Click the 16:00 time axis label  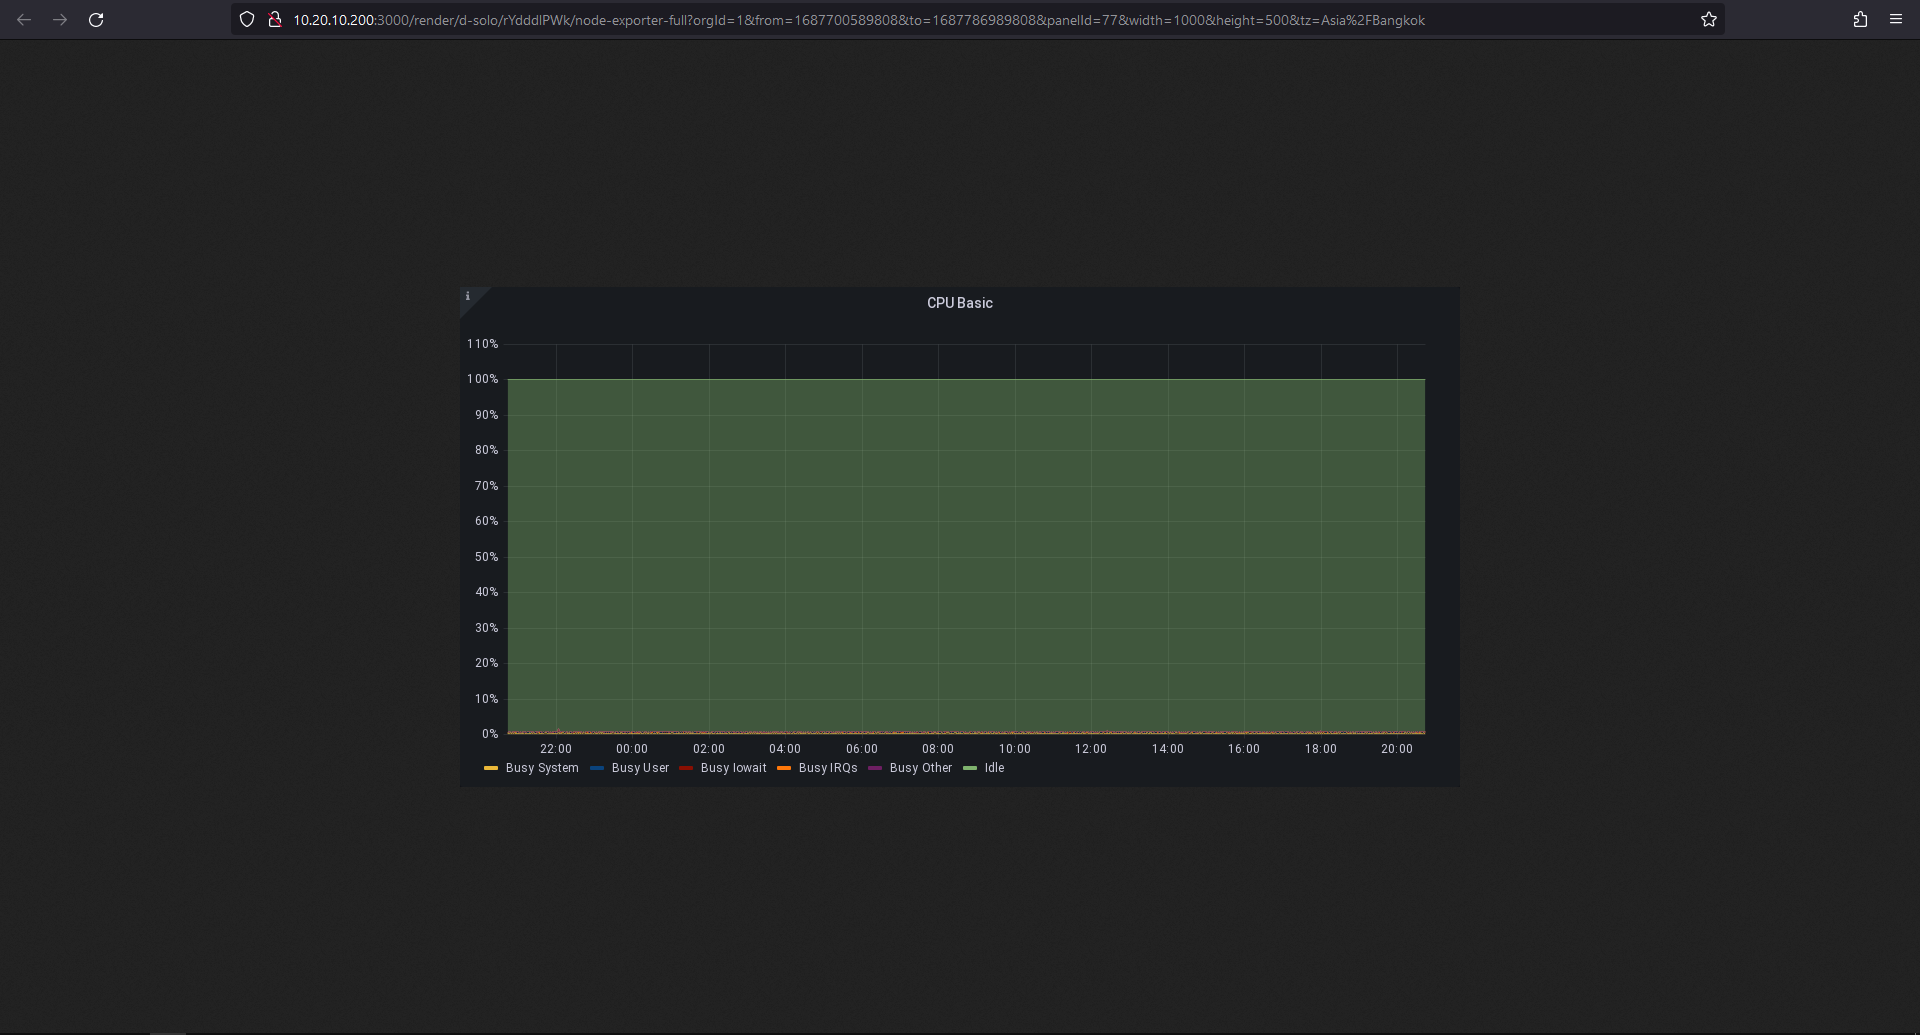pyautogui.click(x=1244, y=749)
